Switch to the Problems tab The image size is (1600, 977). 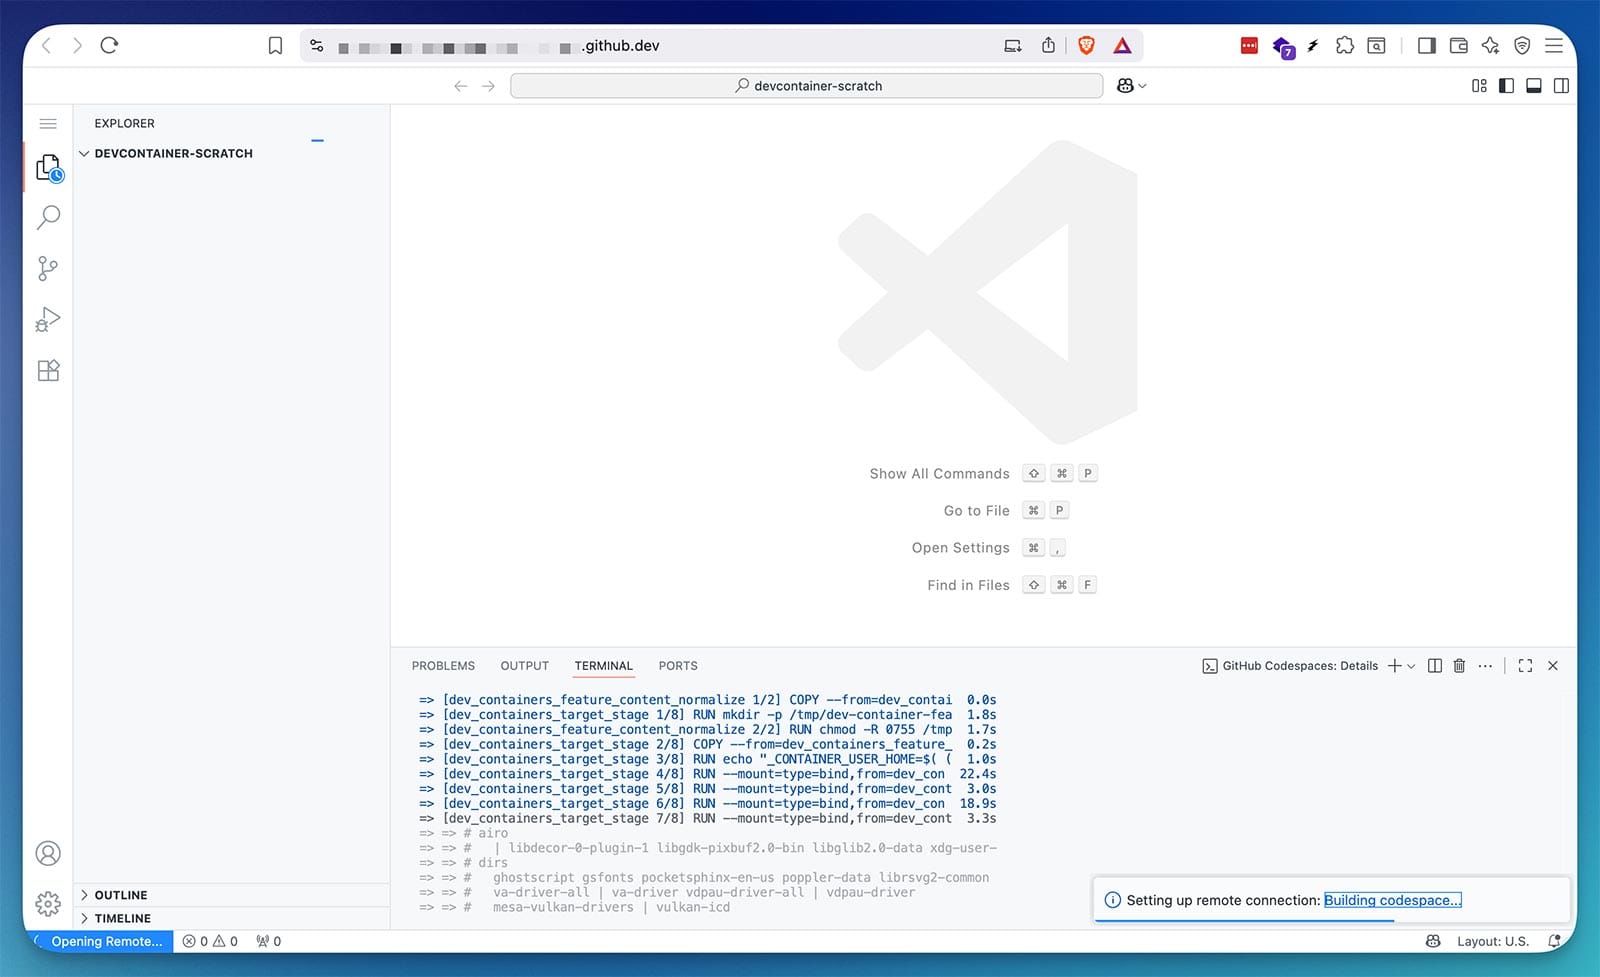[x=443, y=666]
